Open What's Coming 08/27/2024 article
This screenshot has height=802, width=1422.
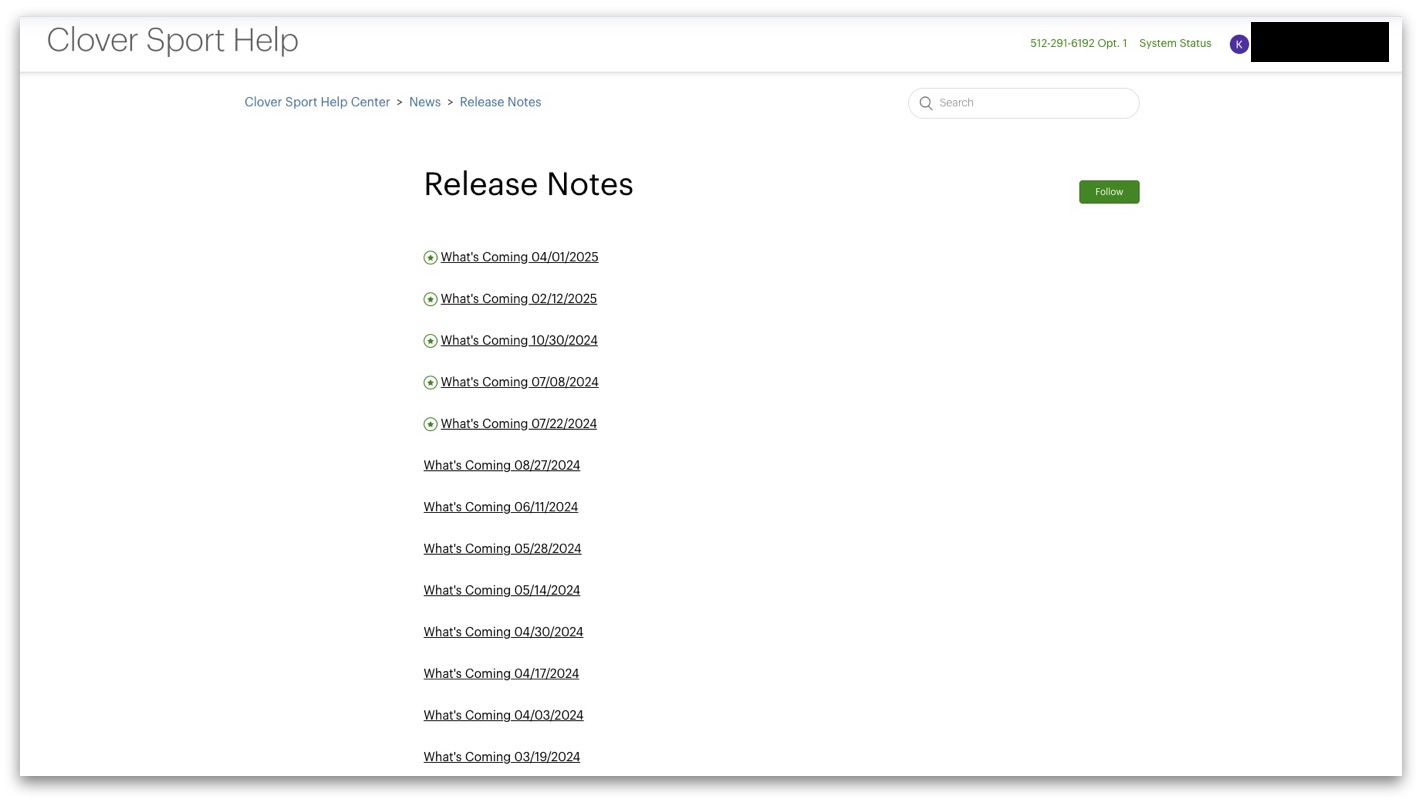tap(501, 465)
